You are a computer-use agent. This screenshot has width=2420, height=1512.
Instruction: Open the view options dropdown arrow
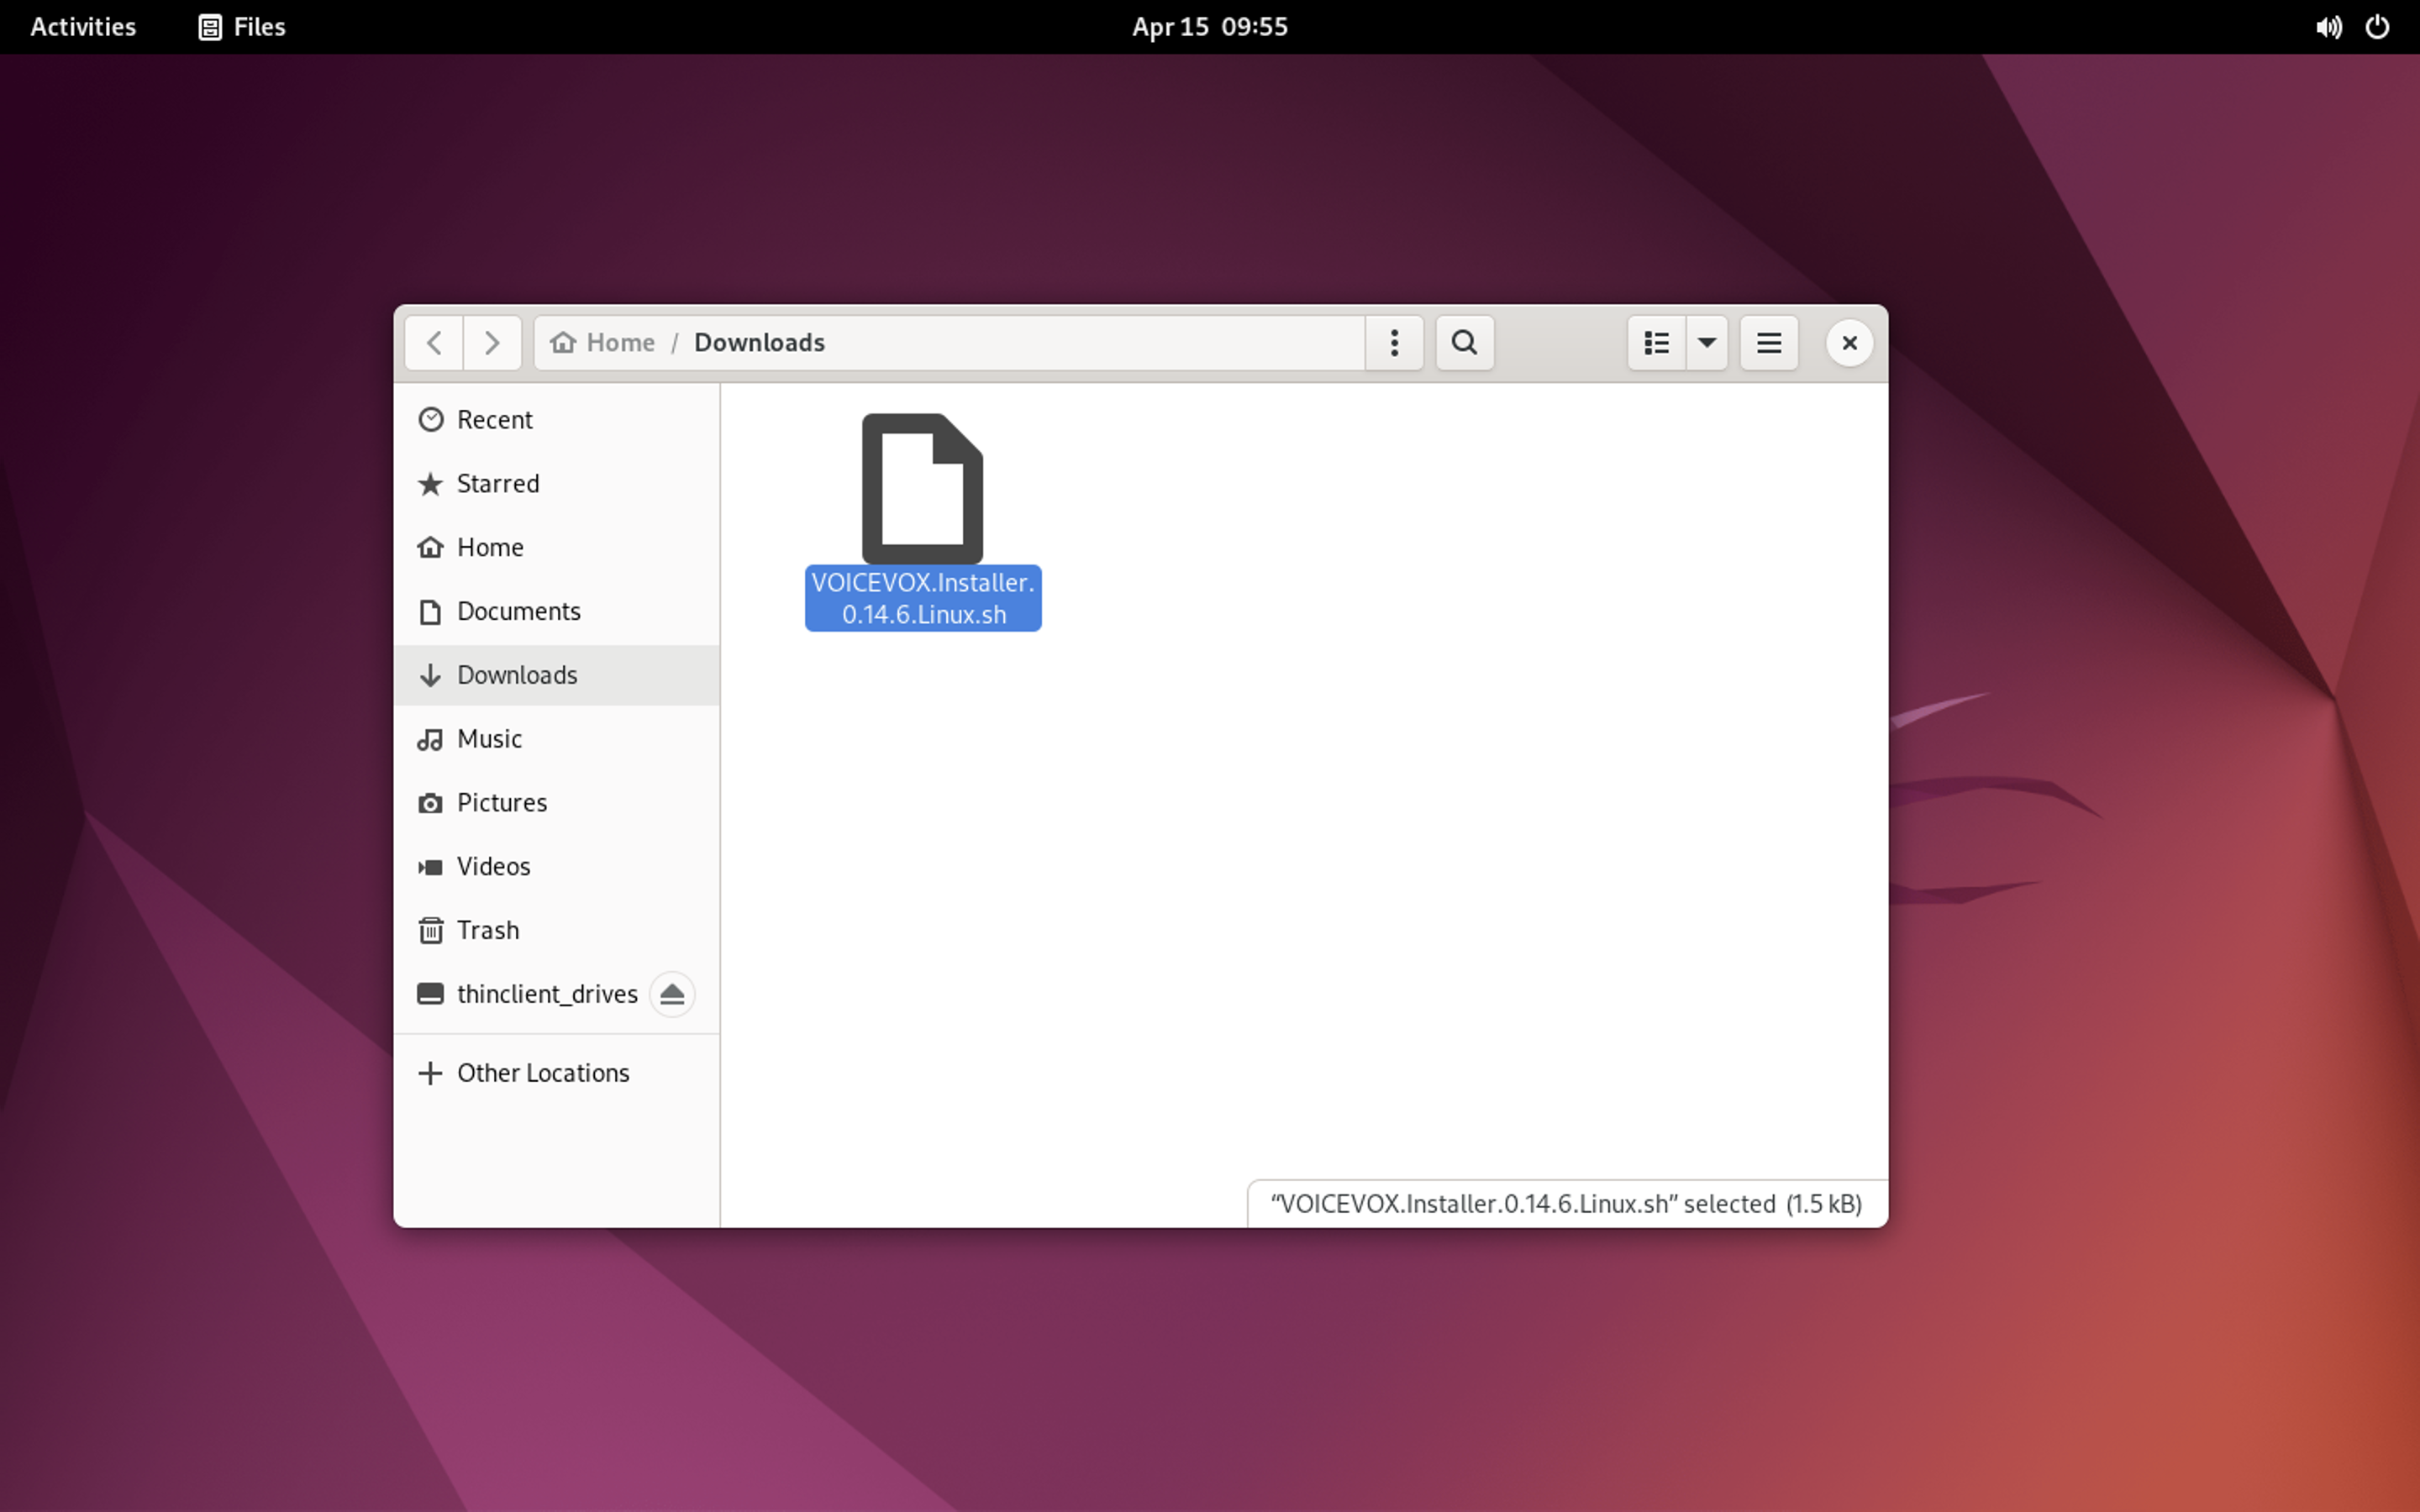(x=1707, y=343)
